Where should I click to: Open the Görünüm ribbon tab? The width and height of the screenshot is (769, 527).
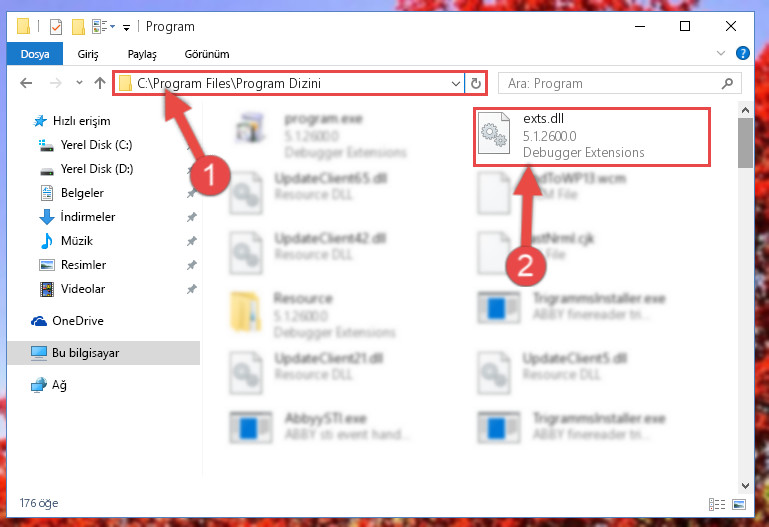pos(206,54)
